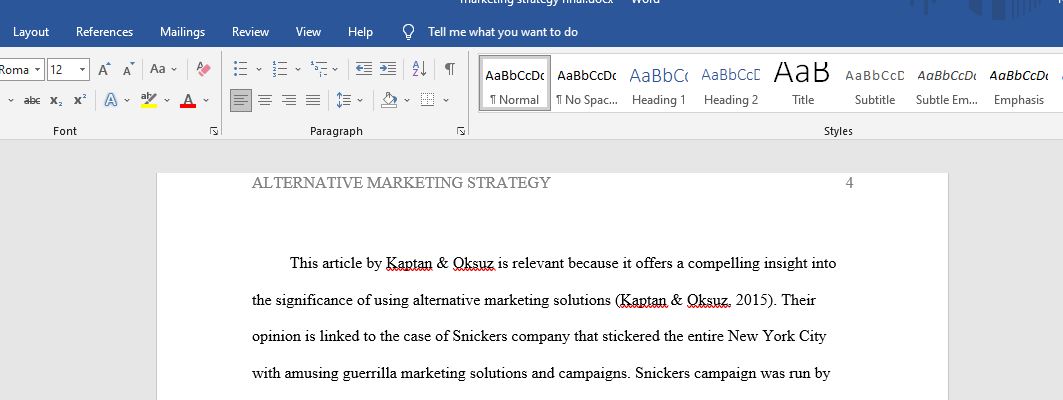The height and width of the screenshot is (400, 1063).
Task: Start a bulleted list
Action: coord(240,69)
